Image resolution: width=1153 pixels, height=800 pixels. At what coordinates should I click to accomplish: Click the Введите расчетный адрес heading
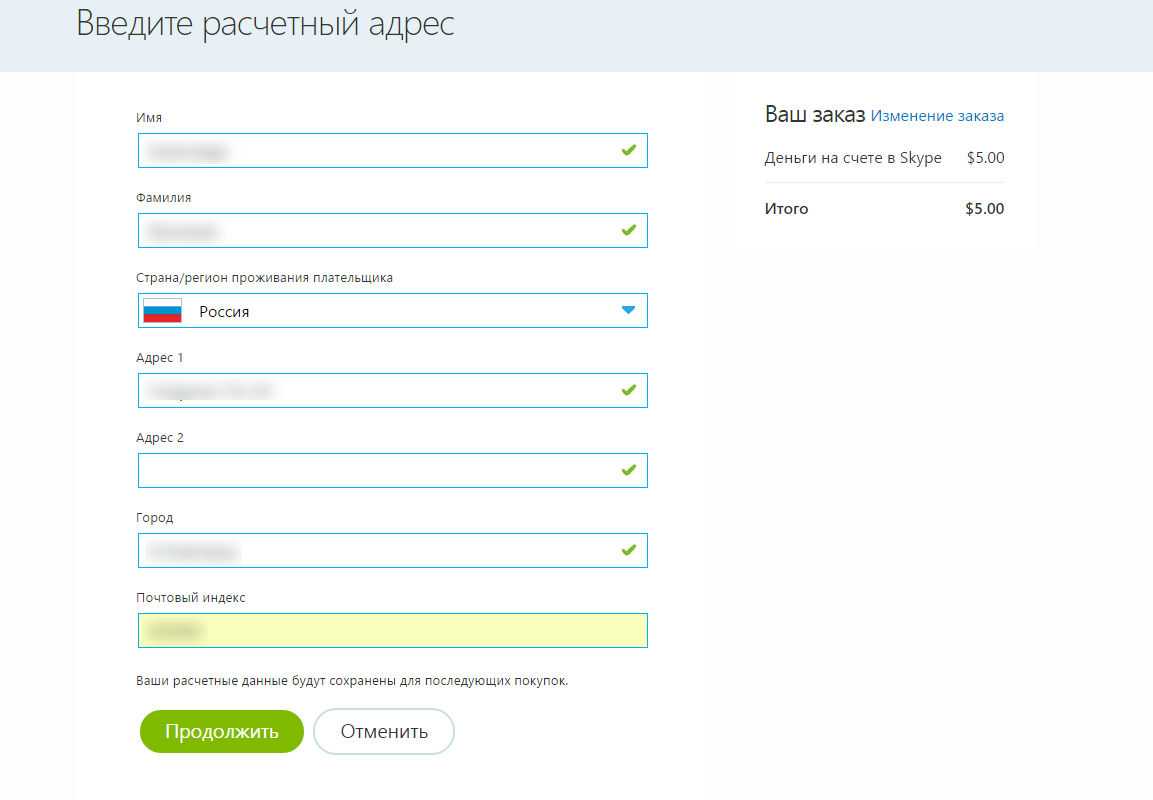(x=265, y=24)
